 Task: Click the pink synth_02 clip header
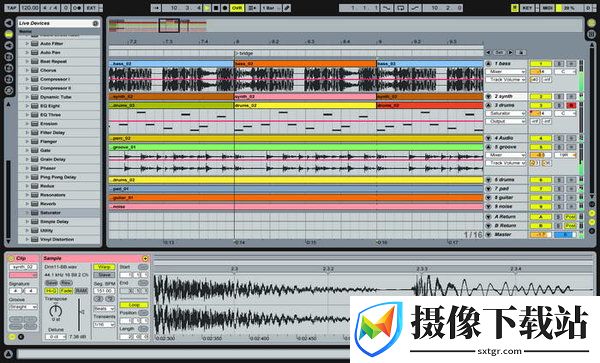(x=305, y=97)
